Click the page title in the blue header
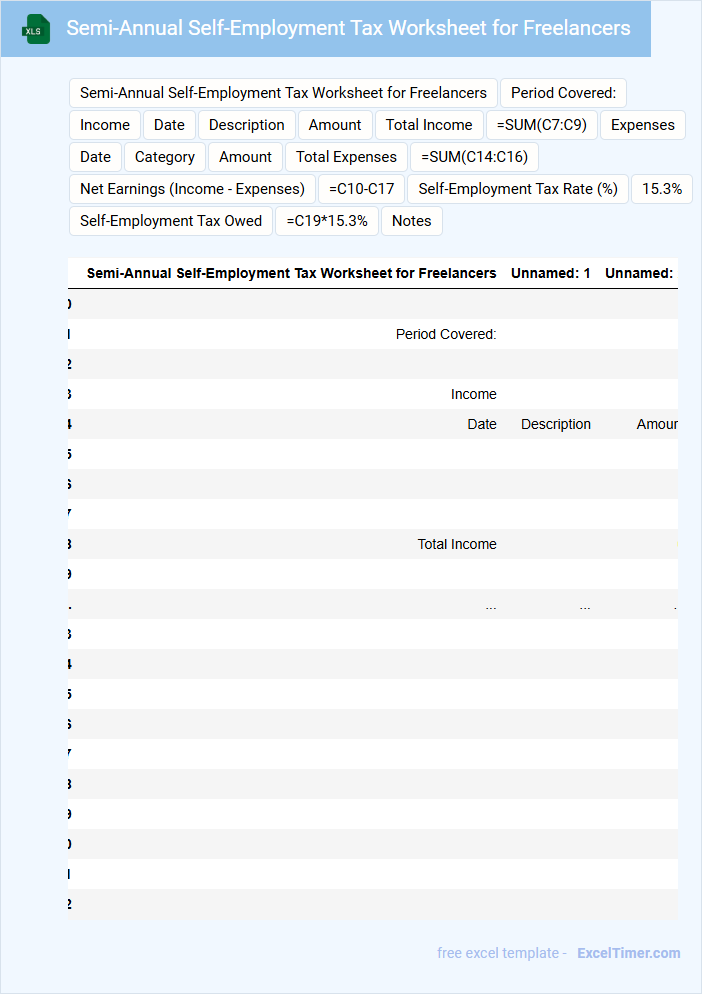702x994 pixels. coord(348,28)
